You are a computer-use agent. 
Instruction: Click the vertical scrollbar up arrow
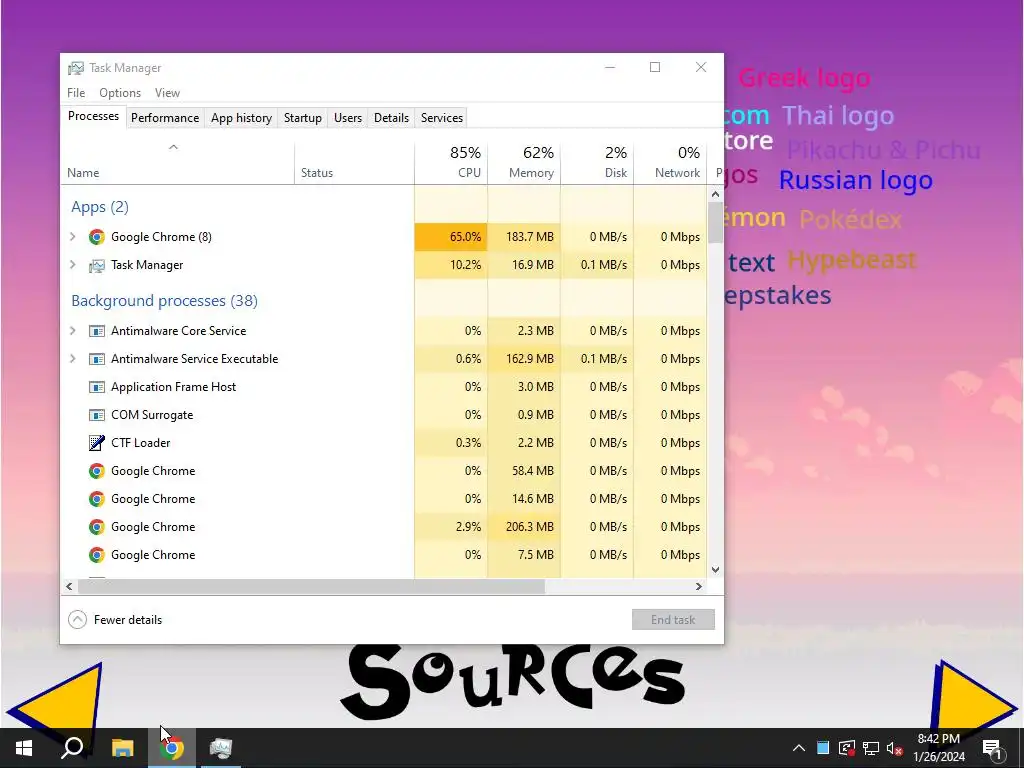pos(715,194)
